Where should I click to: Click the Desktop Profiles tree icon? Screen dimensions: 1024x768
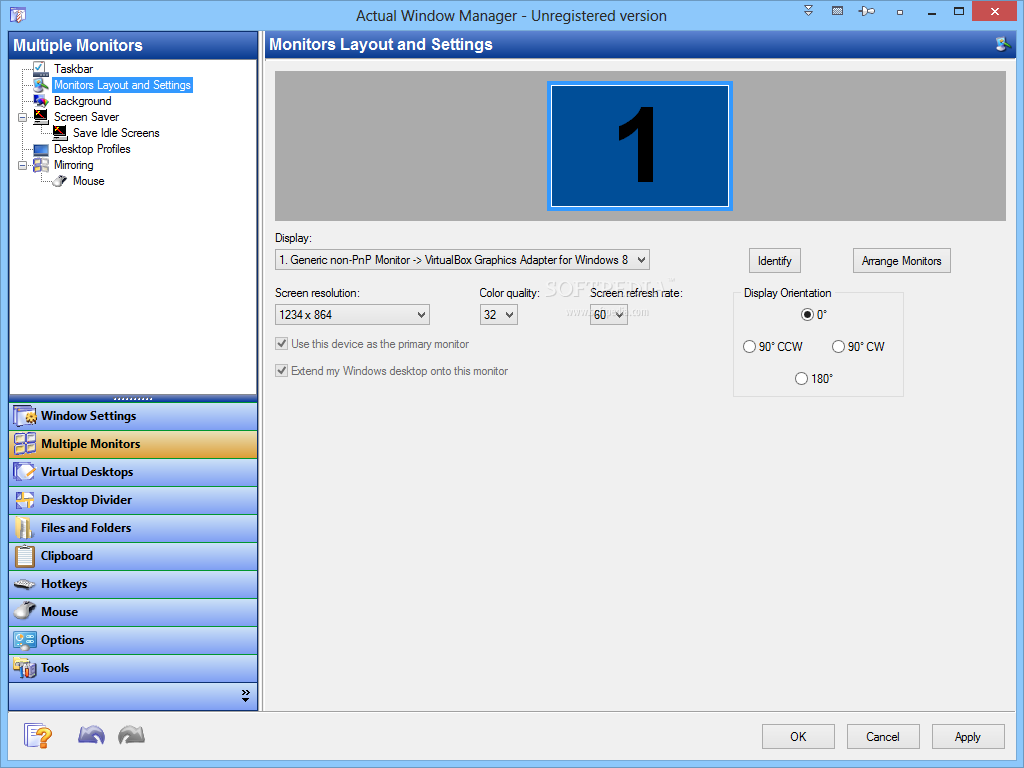pos(40,149)
